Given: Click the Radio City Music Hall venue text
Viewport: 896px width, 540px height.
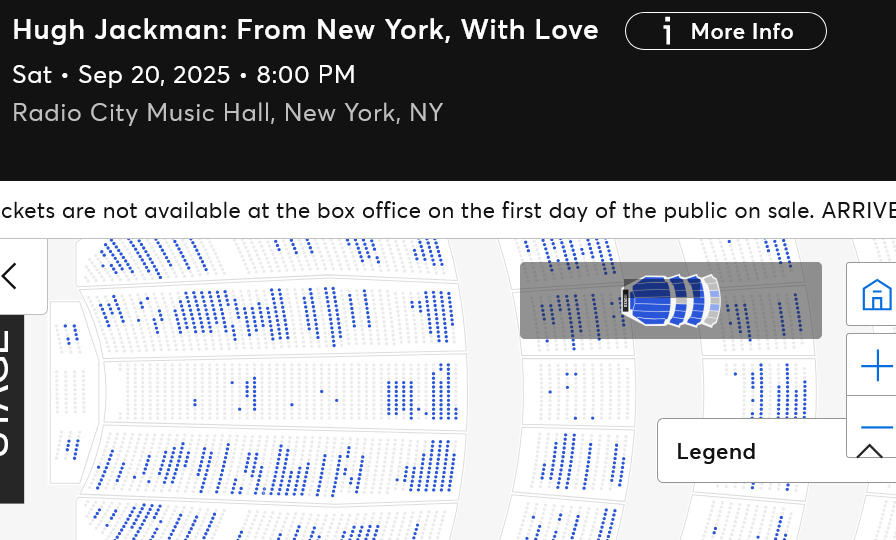Looking at the screenshot, I should 227,112.
